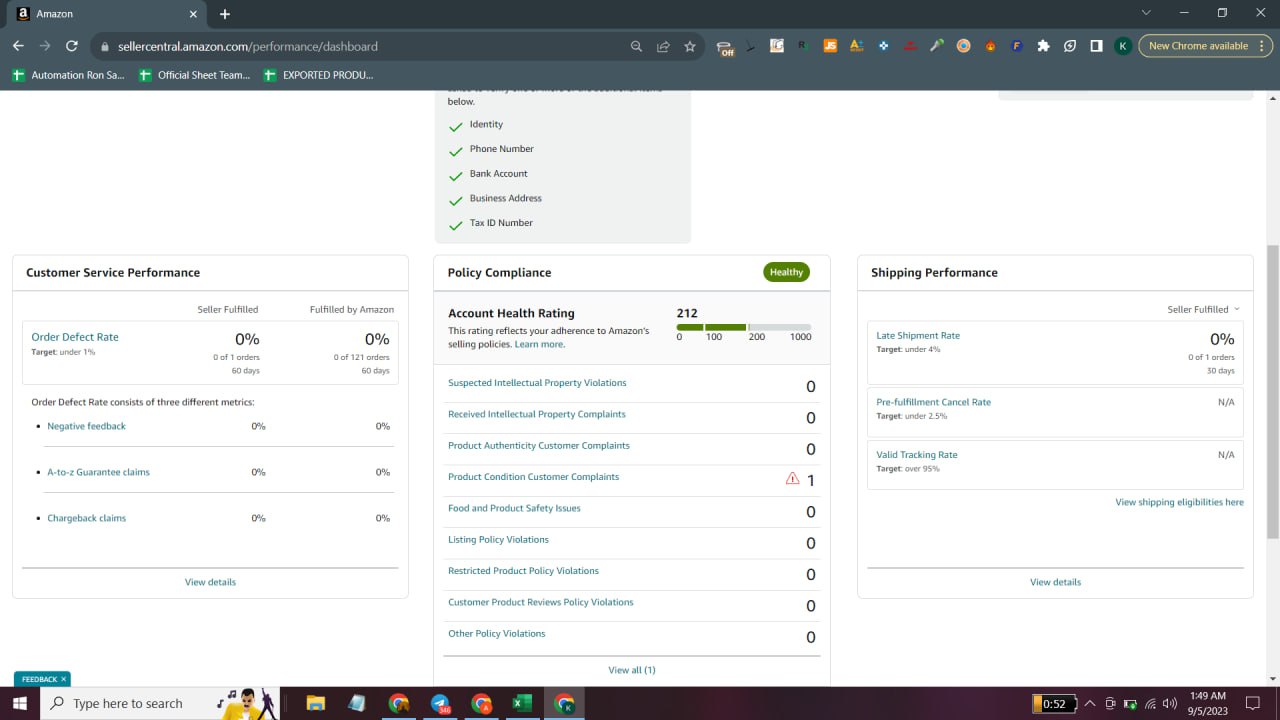Open Received Intellectual Property Complaints
The height and width of the screenshot is (720, 1280).
[537, 414]
